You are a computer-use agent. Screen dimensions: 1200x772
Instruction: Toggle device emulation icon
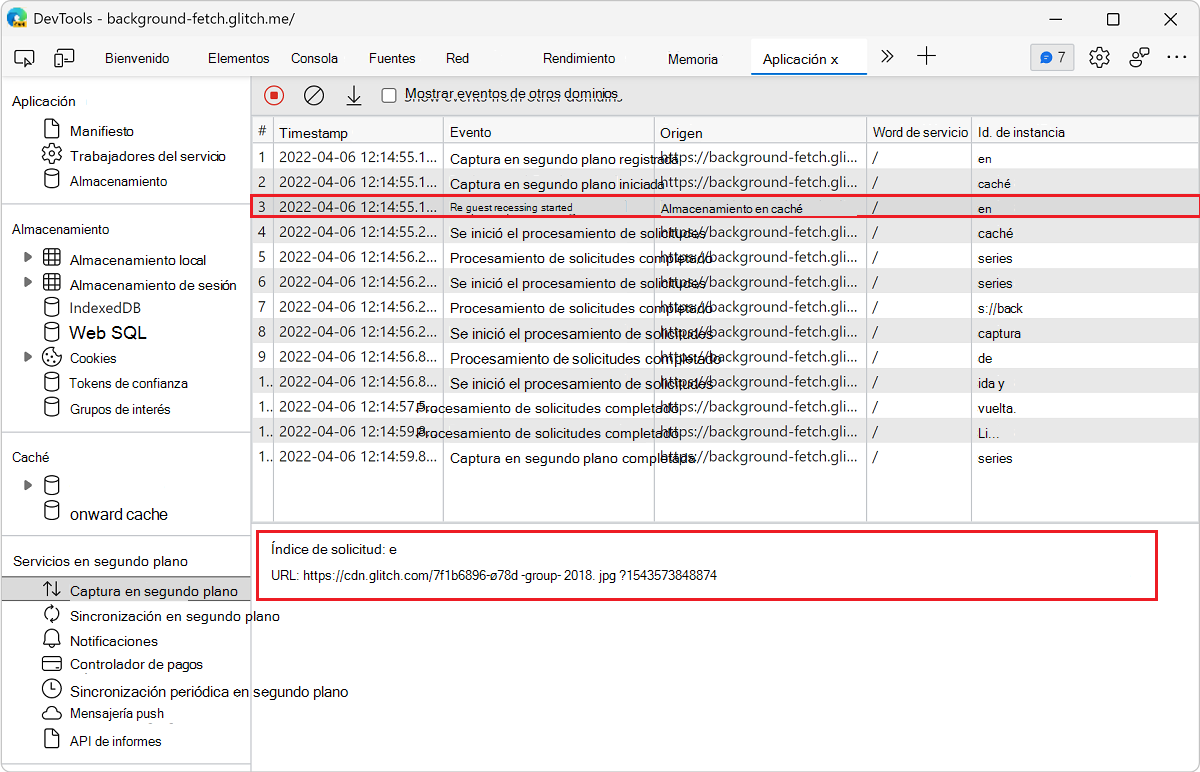click(x=65, y=58)
